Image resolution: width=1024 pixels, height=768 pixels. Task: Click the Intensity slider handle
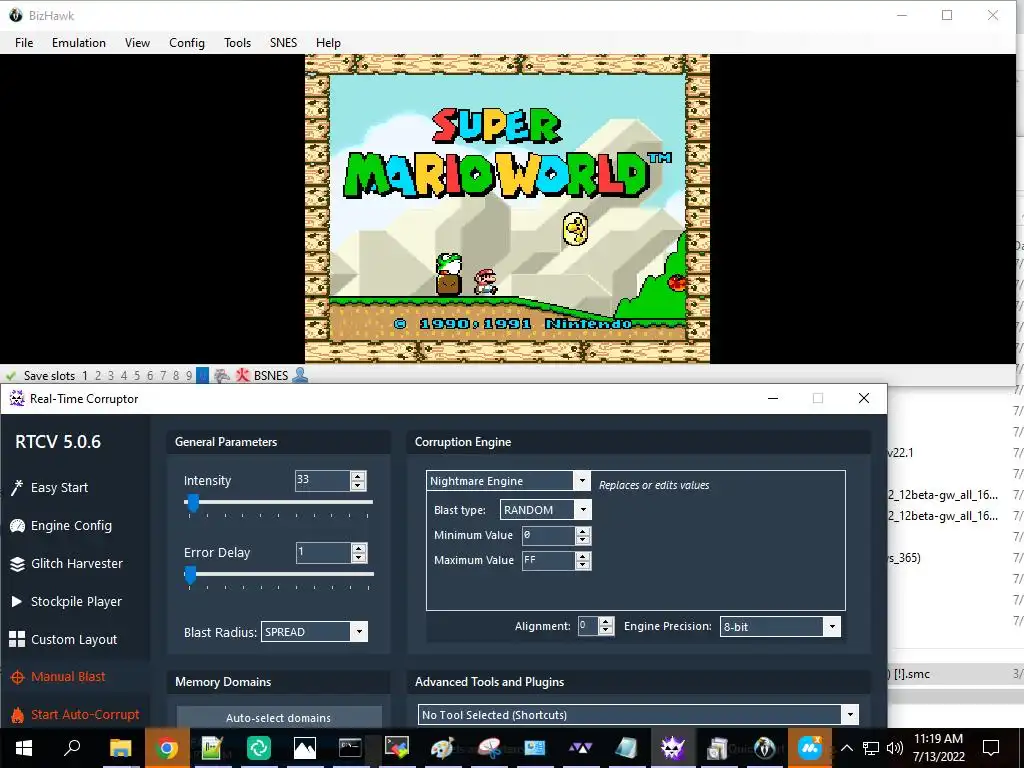[193, 503]
